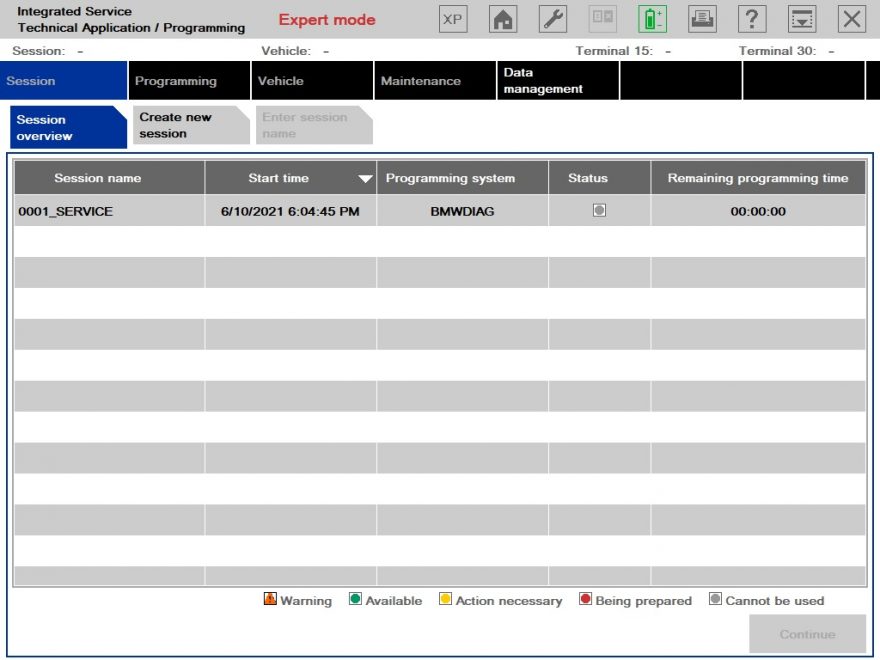Click the orange Warning legend icon

(x=269, y=599)
